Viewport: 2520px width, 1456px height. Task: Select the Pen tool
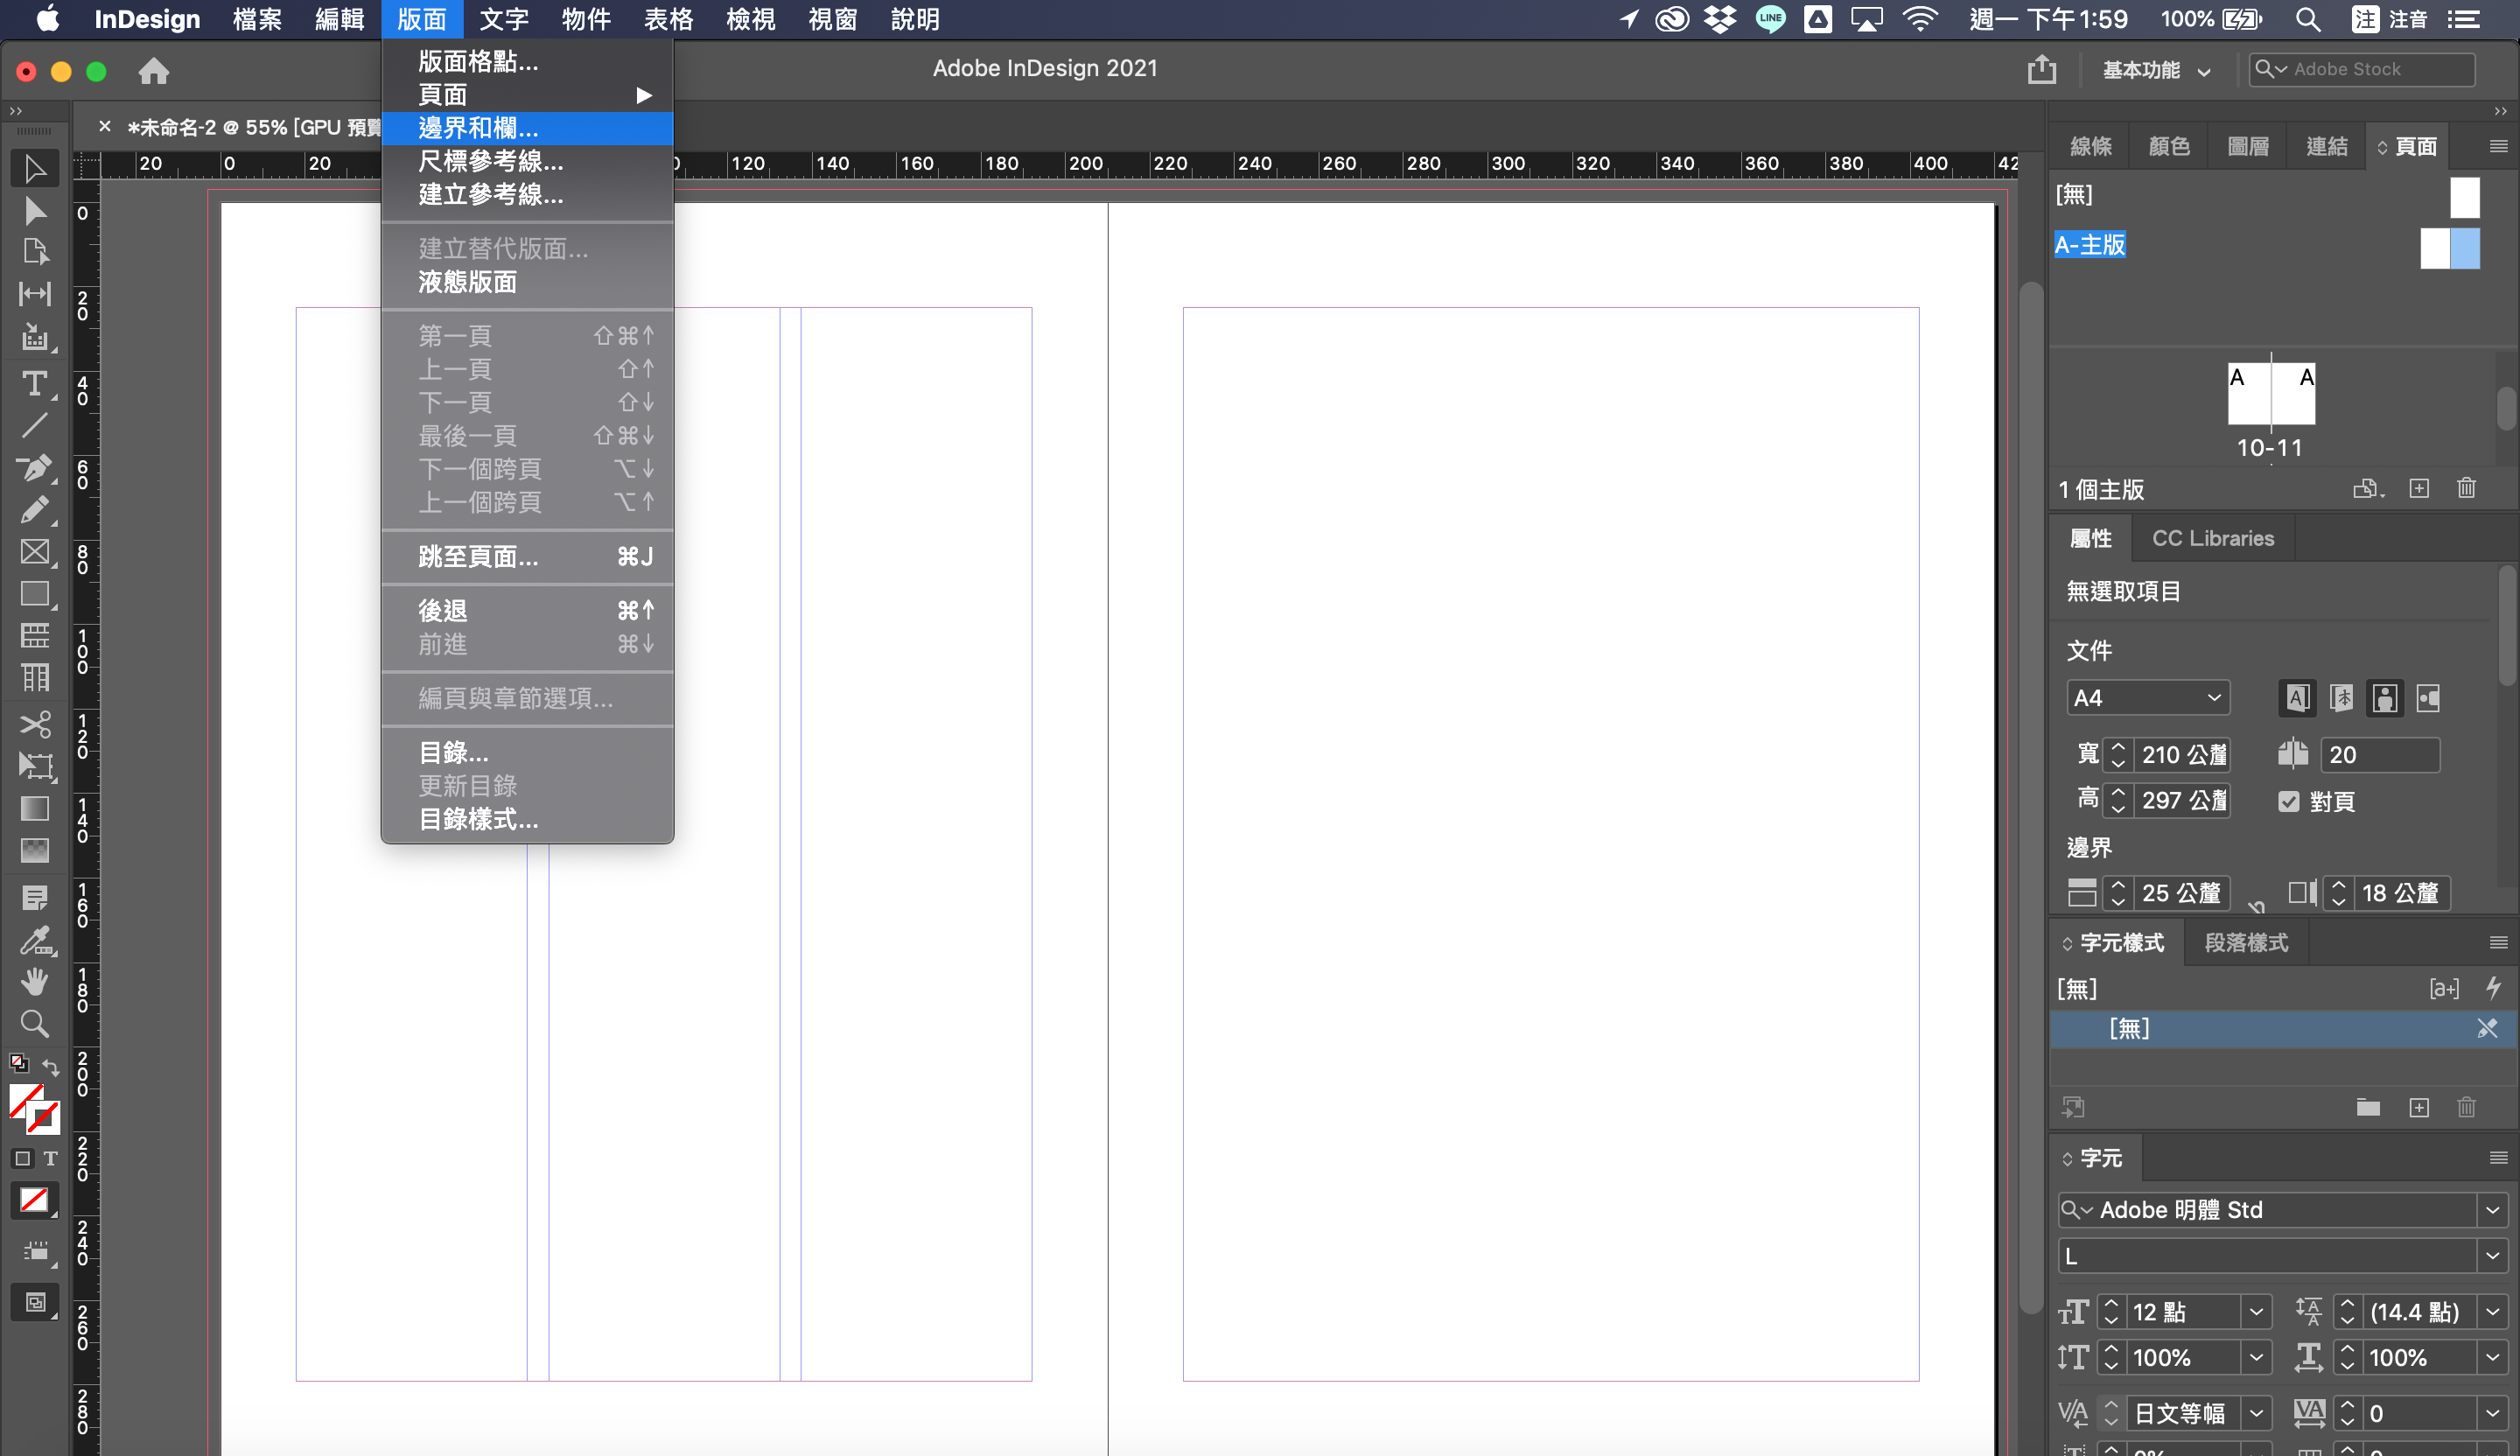coord(34,467)
